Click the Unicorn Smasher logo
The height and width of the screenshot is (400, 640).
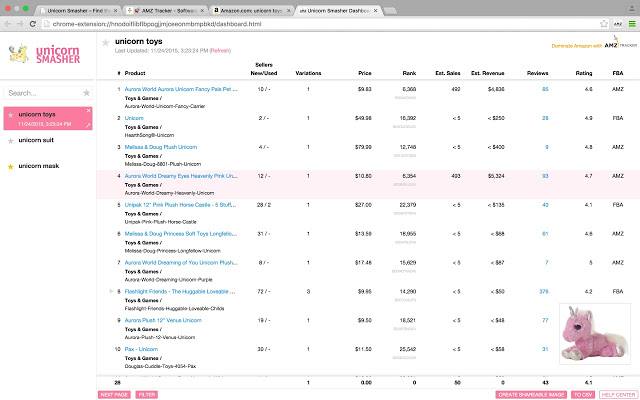(x=48, y=53)
